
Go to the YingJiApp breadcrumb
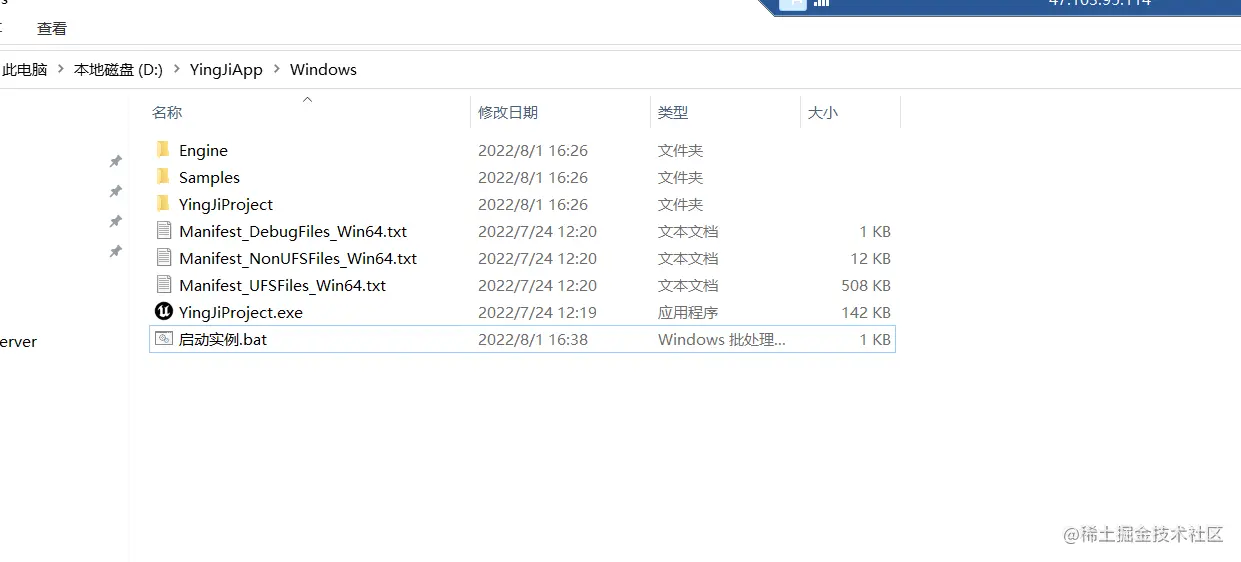[x=226, y=70]
